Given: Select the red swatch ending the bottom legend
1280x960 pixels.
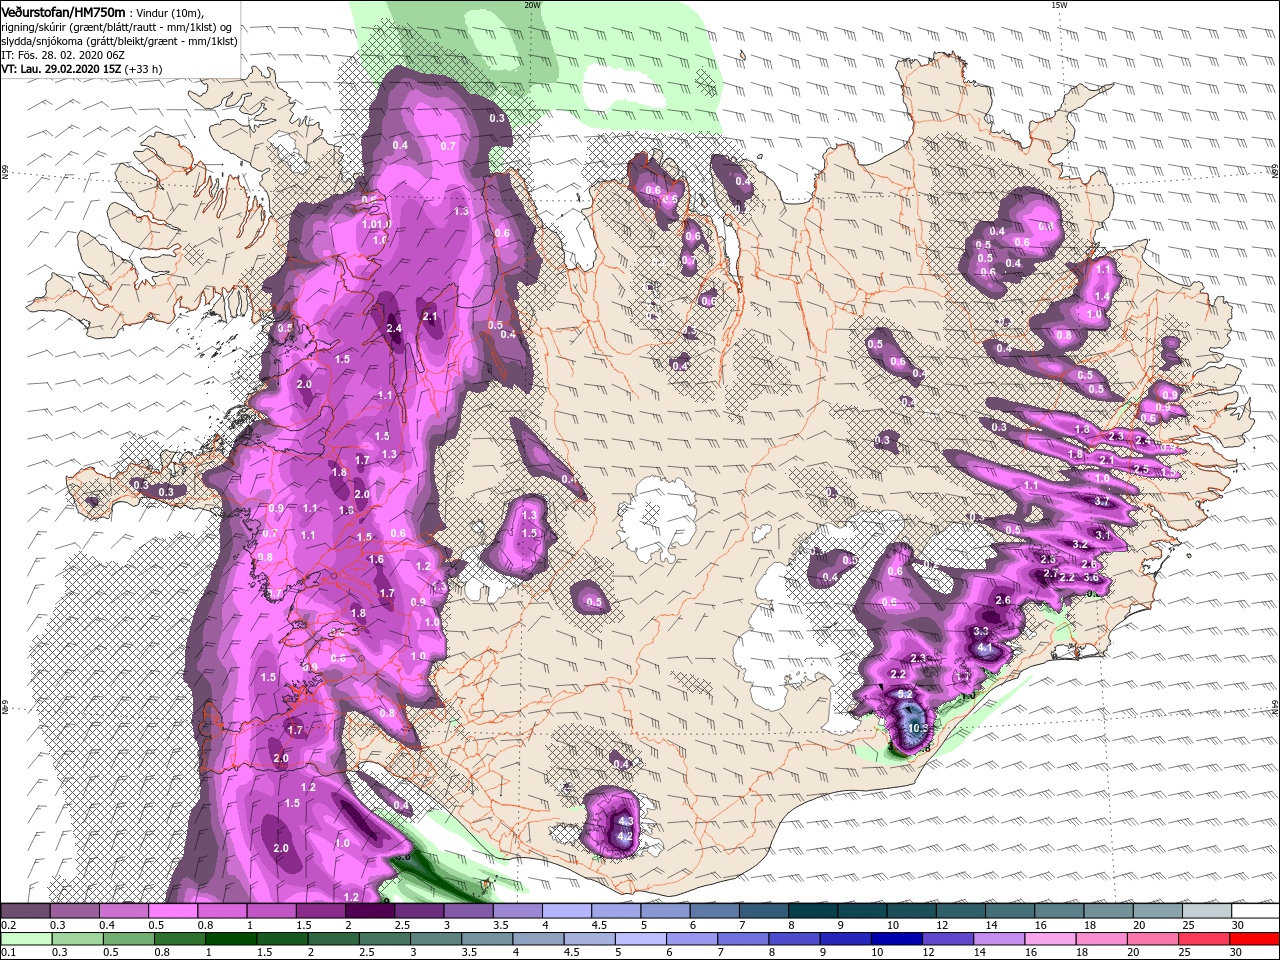Looking at the screenshot, I should point(1255,939).
